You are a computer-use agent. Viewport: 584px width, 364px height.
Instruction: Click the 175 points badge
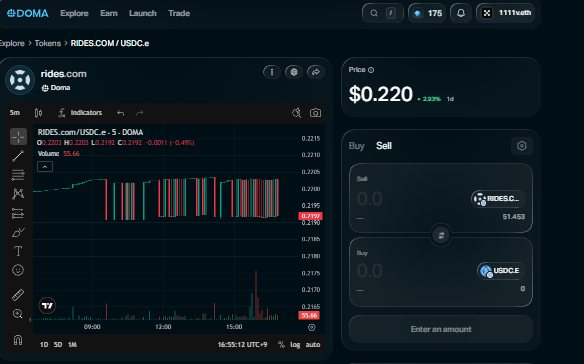[x=427, y=13]
